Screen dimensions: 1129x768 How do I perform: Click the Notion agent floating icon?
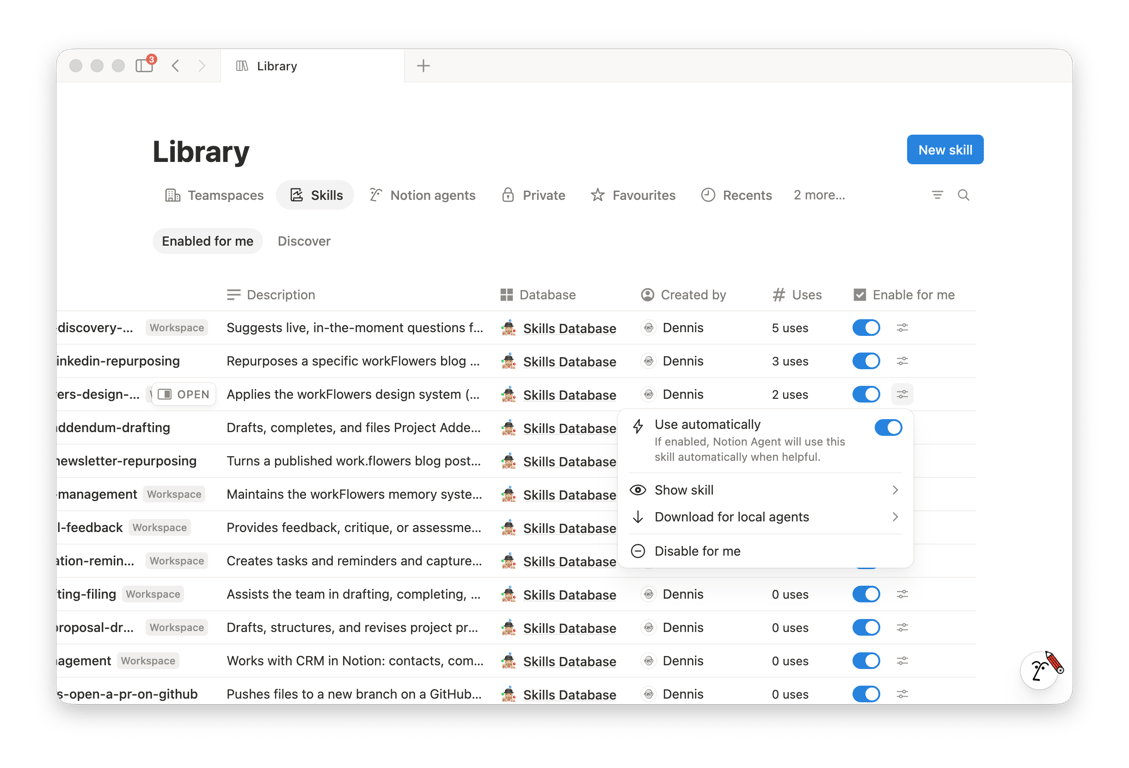(1041, 669)
